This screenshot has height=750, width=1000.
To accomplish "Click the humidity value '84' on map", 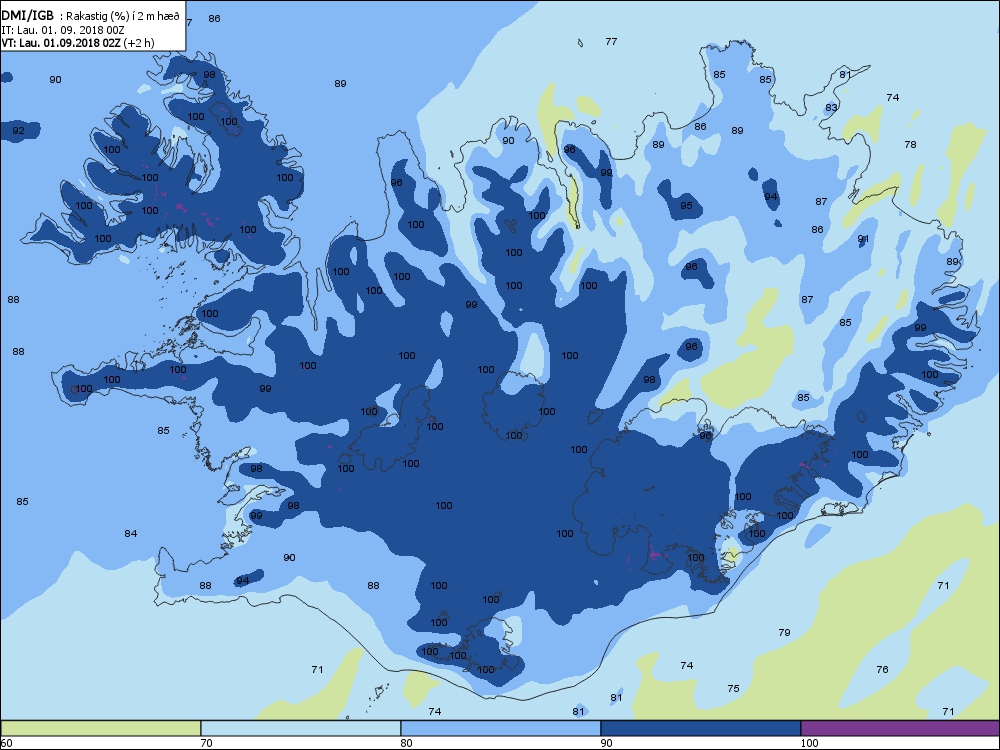I will (x=131, y=534).
